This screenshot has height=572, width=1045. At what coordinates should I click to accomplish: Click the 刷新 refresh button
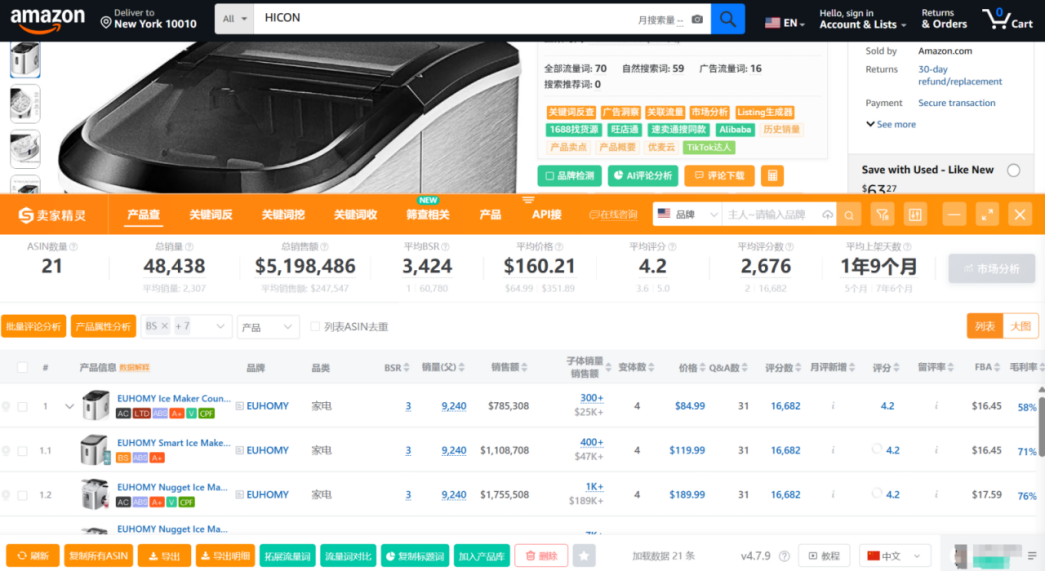(33, 555)
